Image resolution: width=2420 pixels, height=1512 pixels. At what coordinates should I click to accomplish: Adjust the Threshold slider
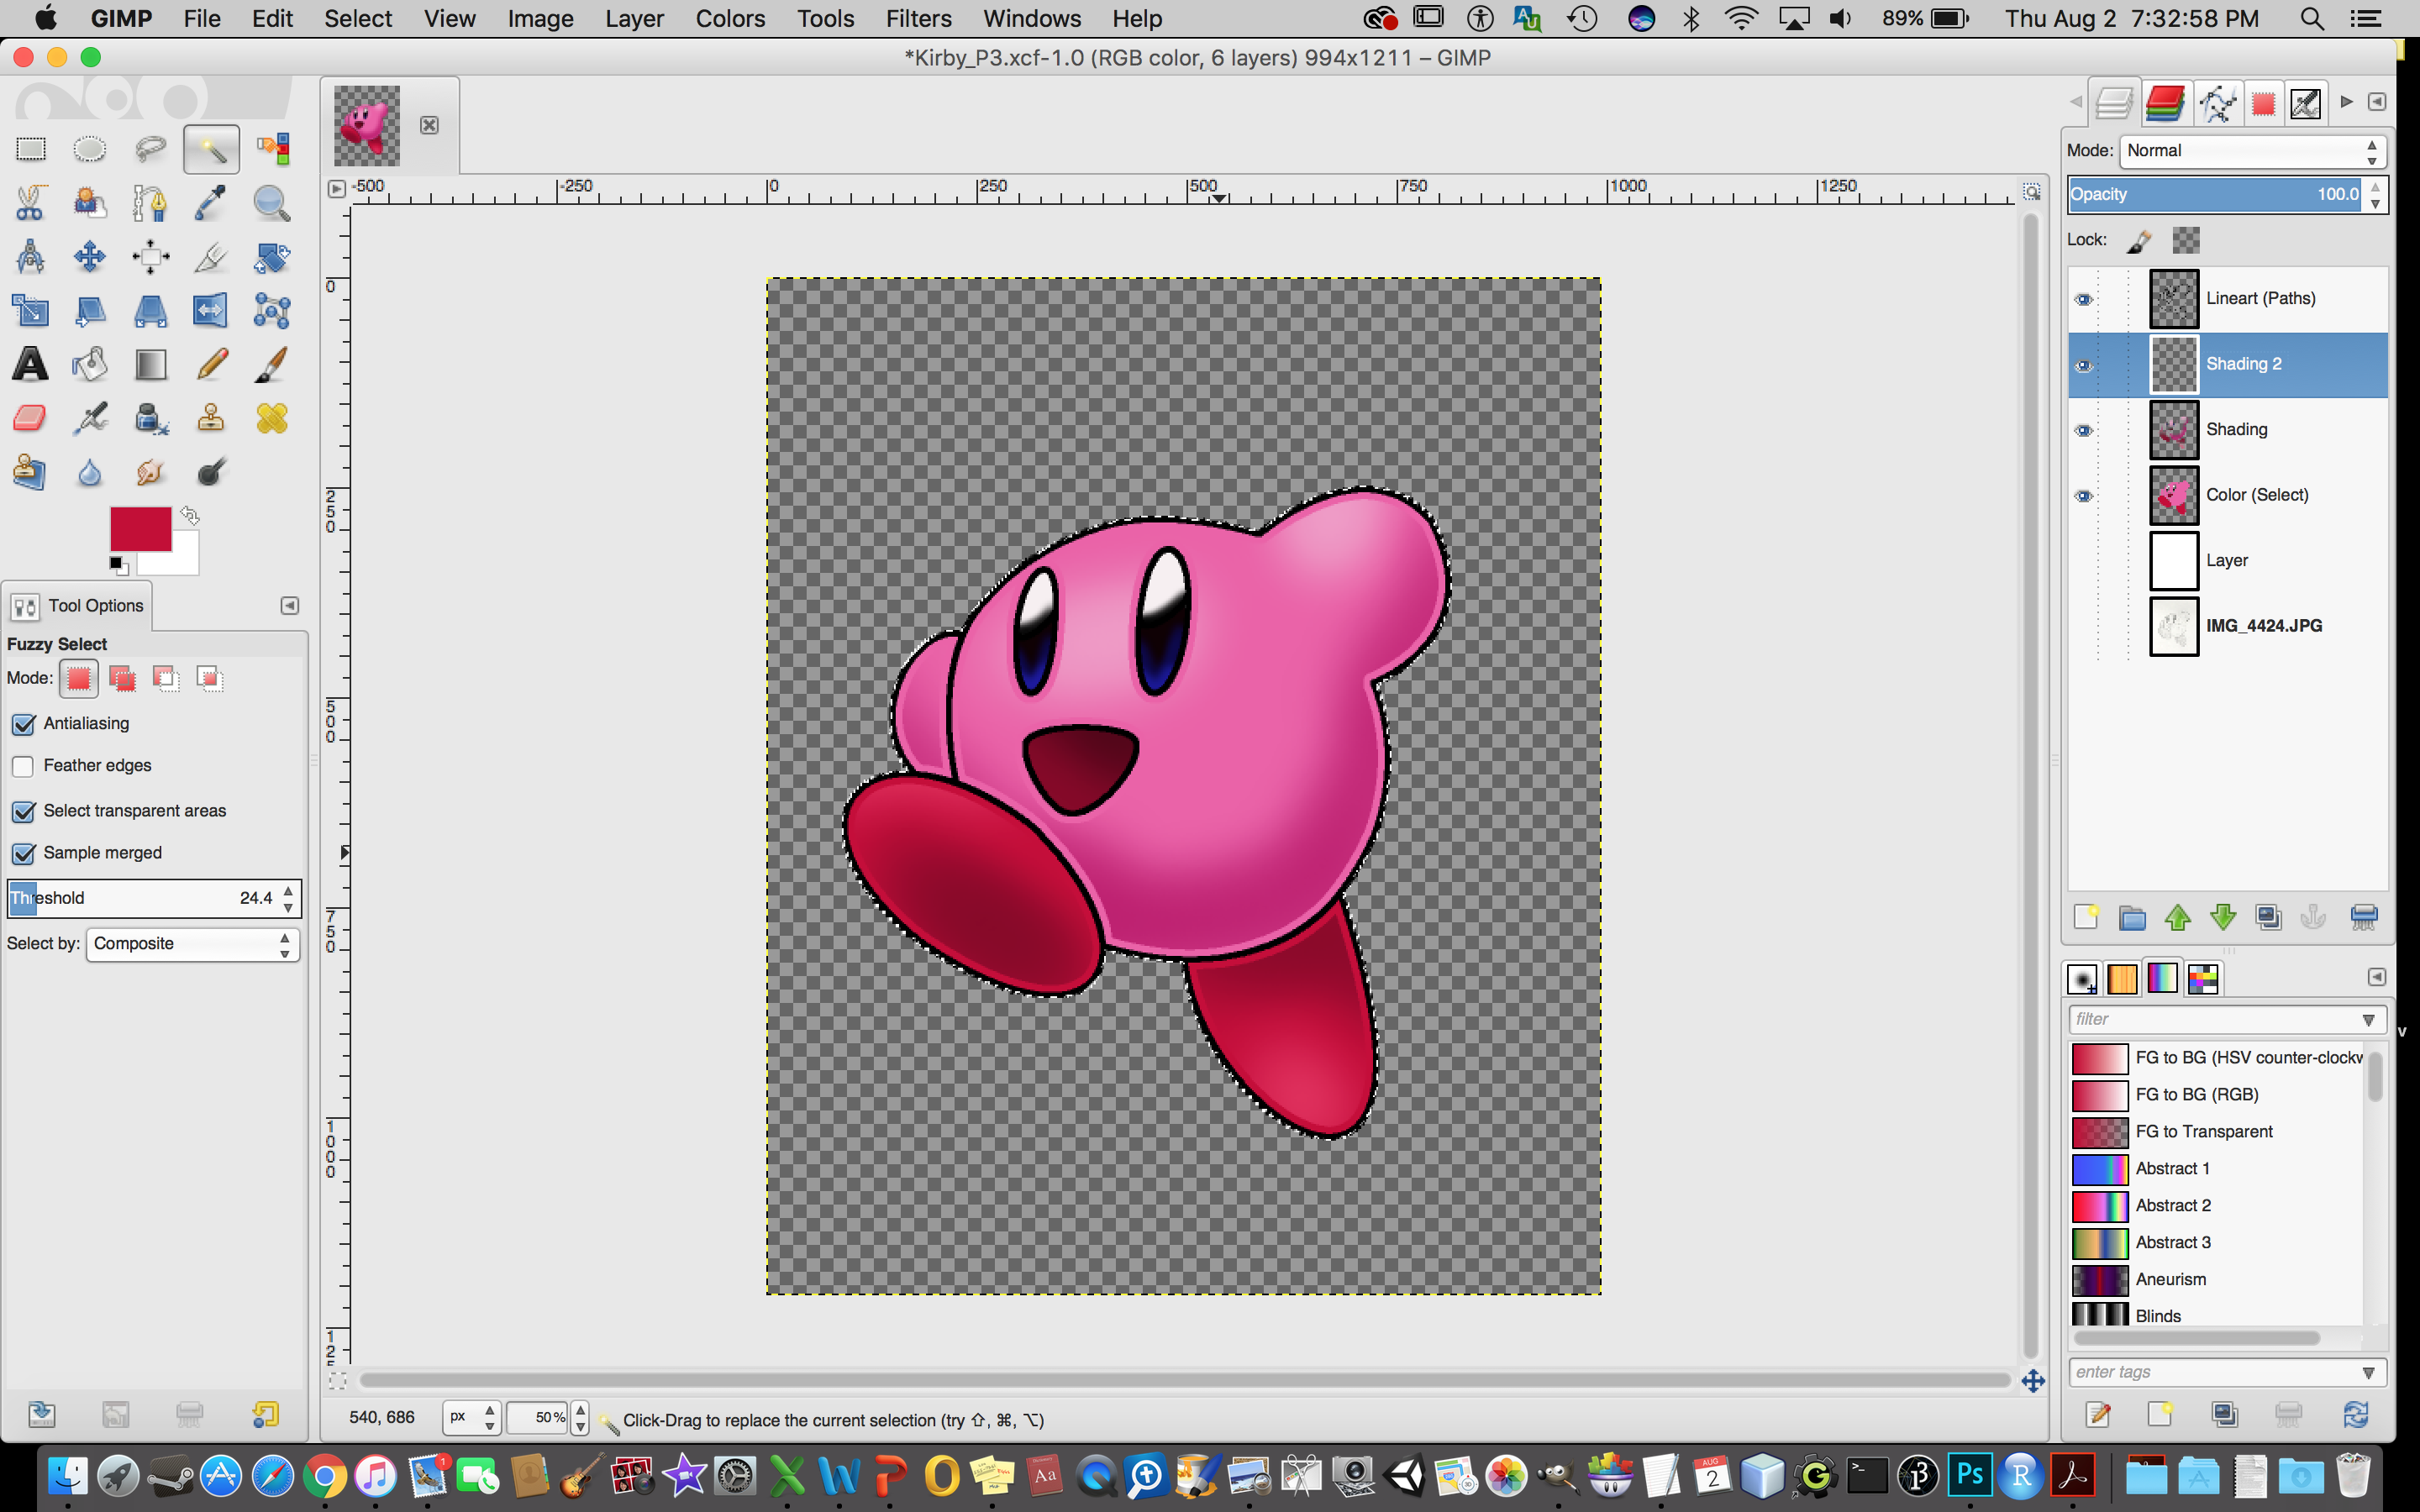[x=142, y=898]
